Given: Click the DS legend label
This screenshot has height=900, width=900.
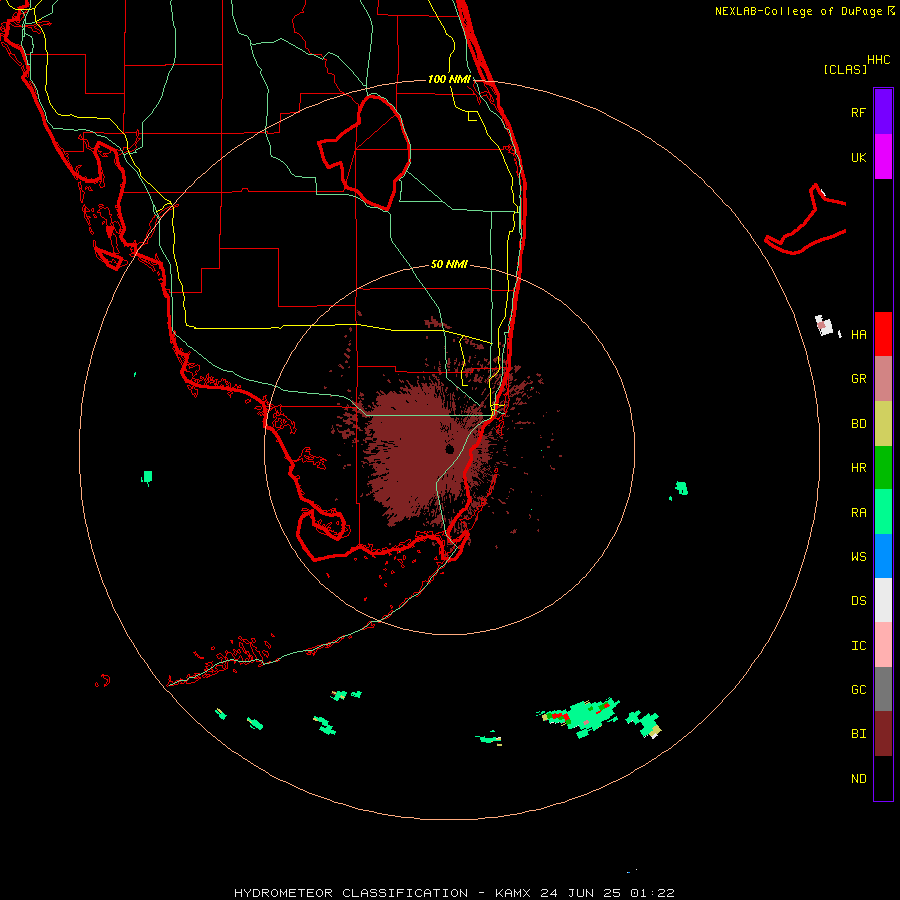Looking at the screenshot, I should (x=858, y=600).
